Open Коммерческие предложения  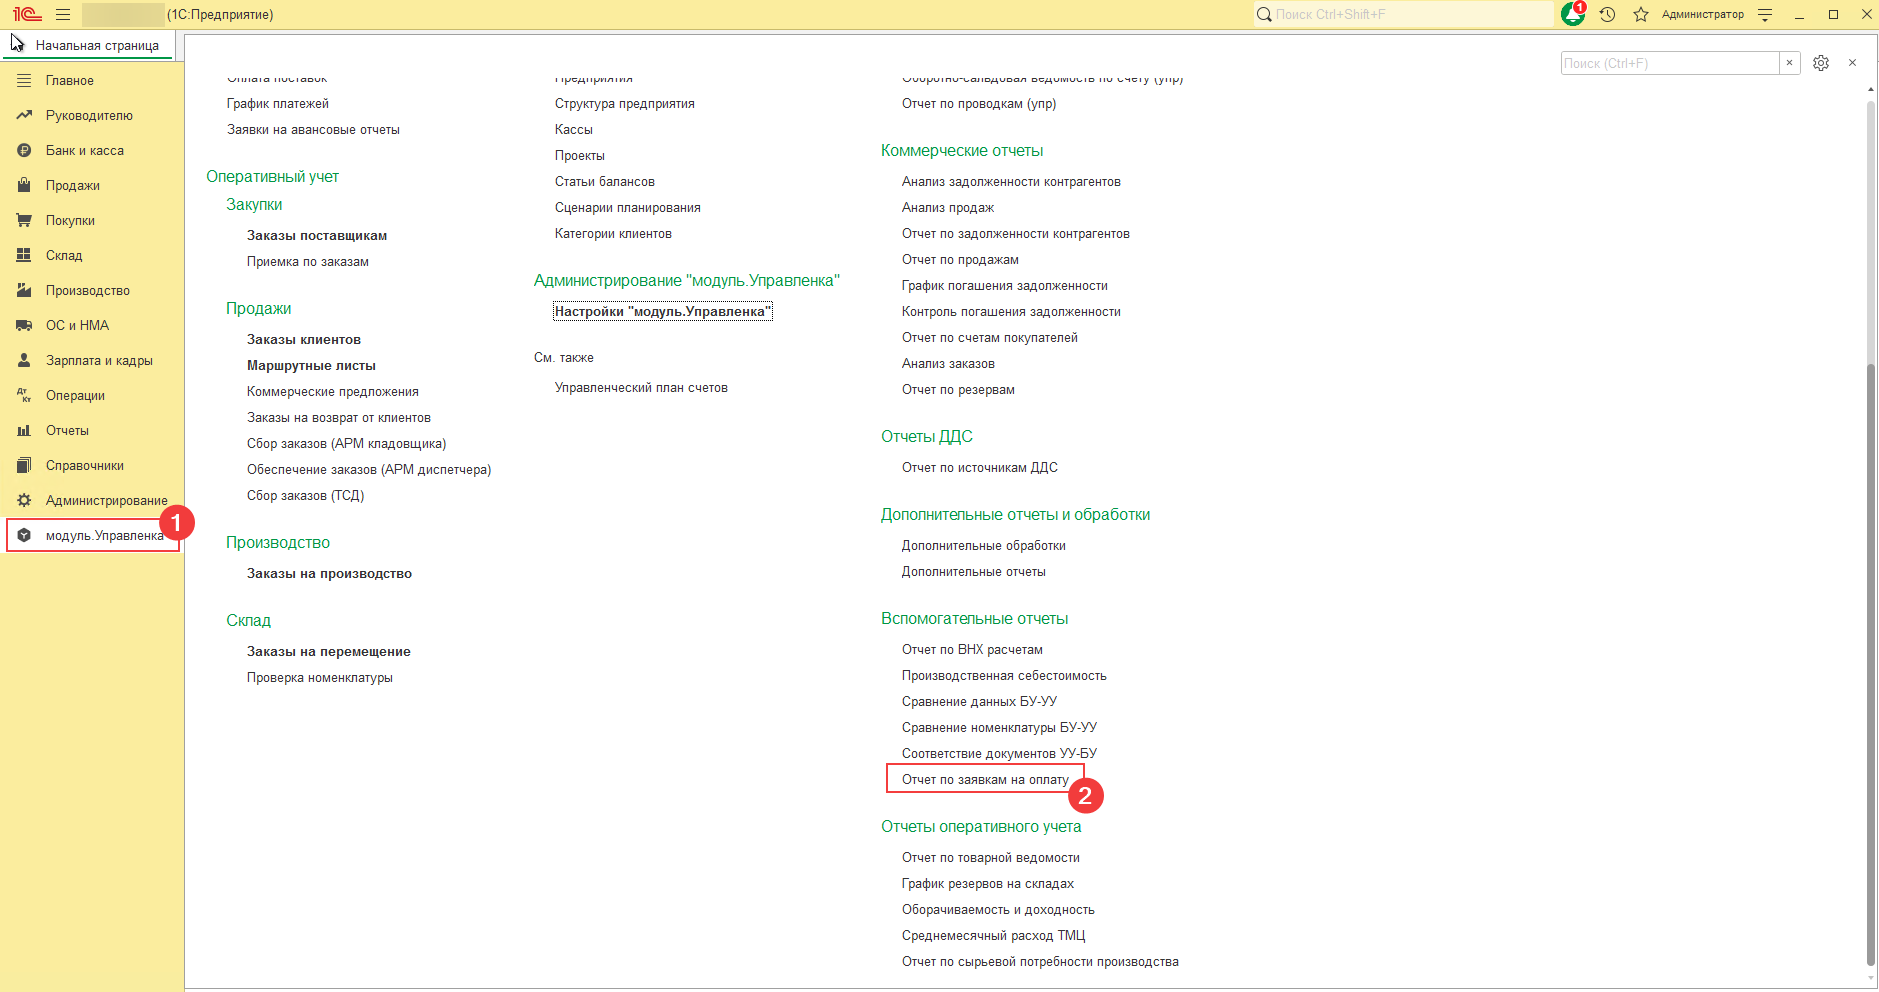[333, 392]
